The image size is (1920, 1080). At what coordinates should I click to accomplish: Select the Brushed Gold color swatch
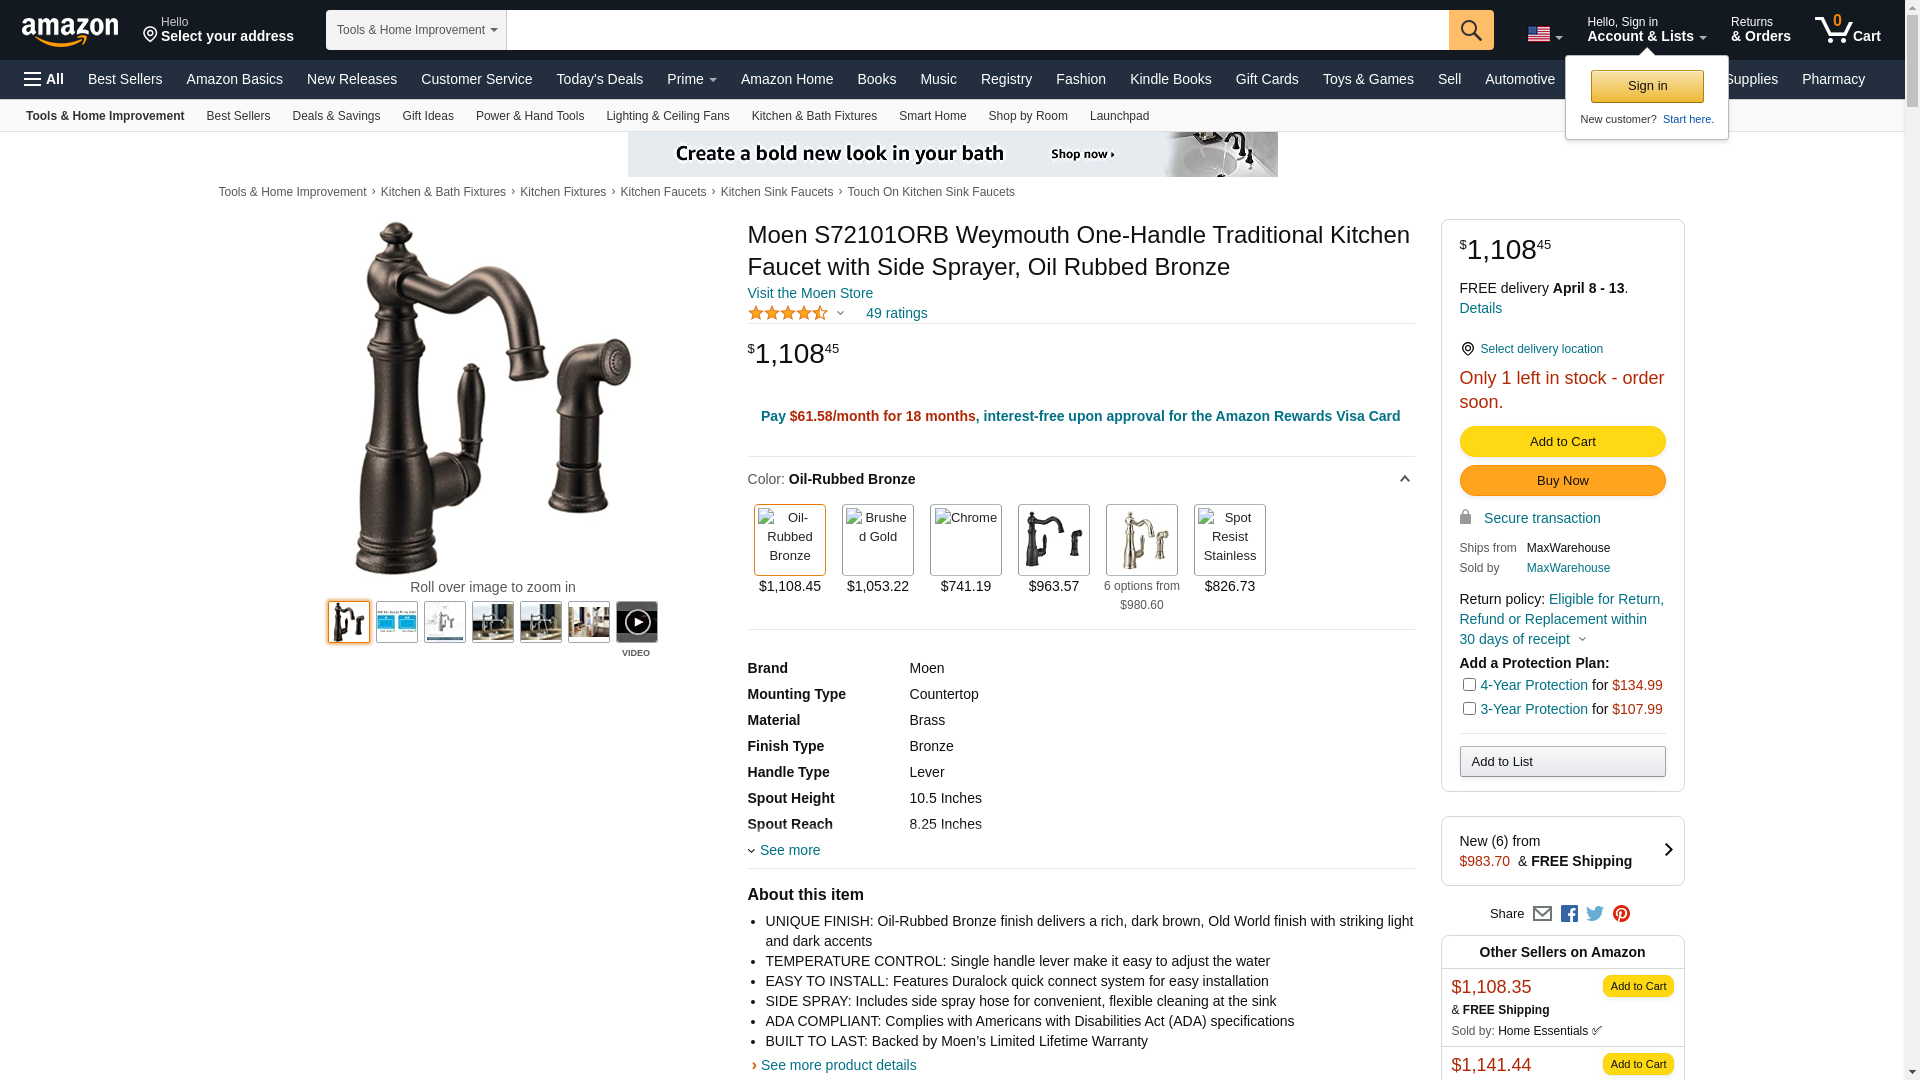[x=878, y=540]
